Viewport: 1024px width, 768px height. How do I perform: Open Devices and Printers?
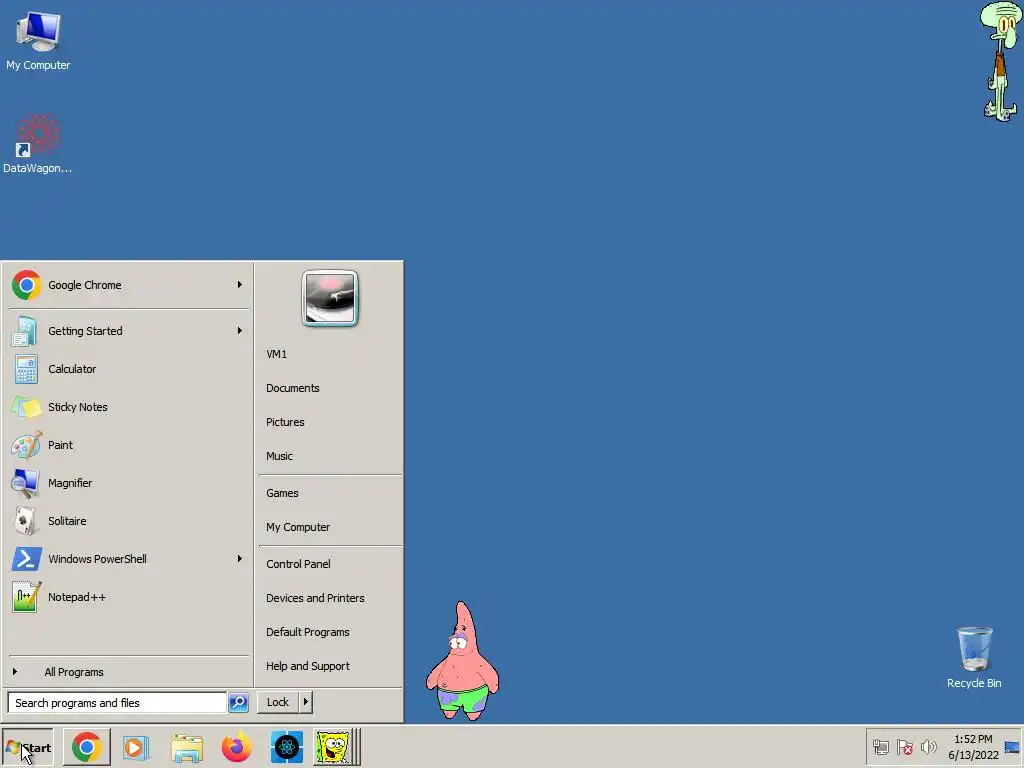(315, 598)
